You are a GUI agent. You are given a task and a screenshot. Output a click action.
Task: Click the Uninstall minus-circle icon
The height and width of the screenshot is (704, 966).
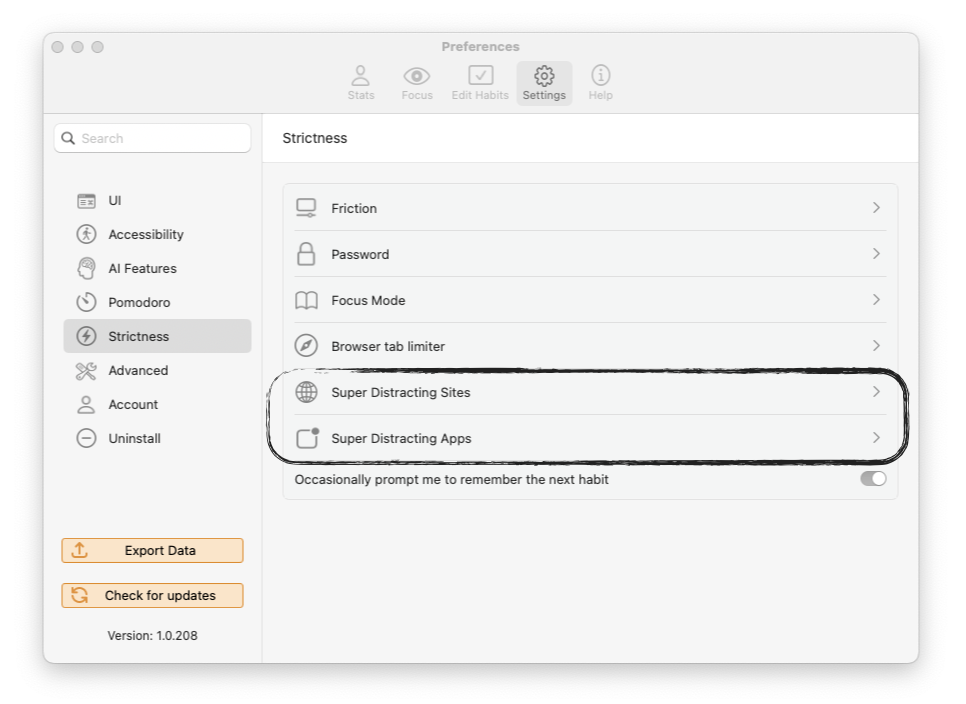tap(86, 439)
